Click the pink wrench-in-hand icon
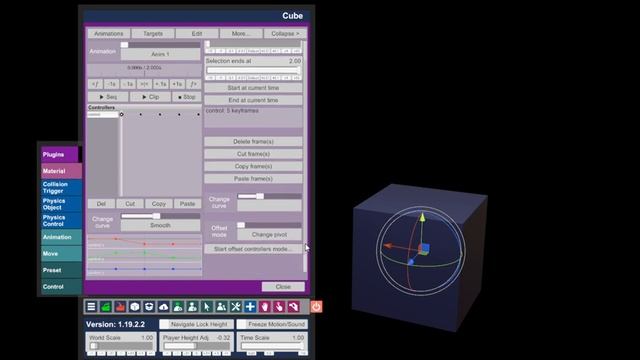The image size is (640, 360). click(x=293, y=307)
